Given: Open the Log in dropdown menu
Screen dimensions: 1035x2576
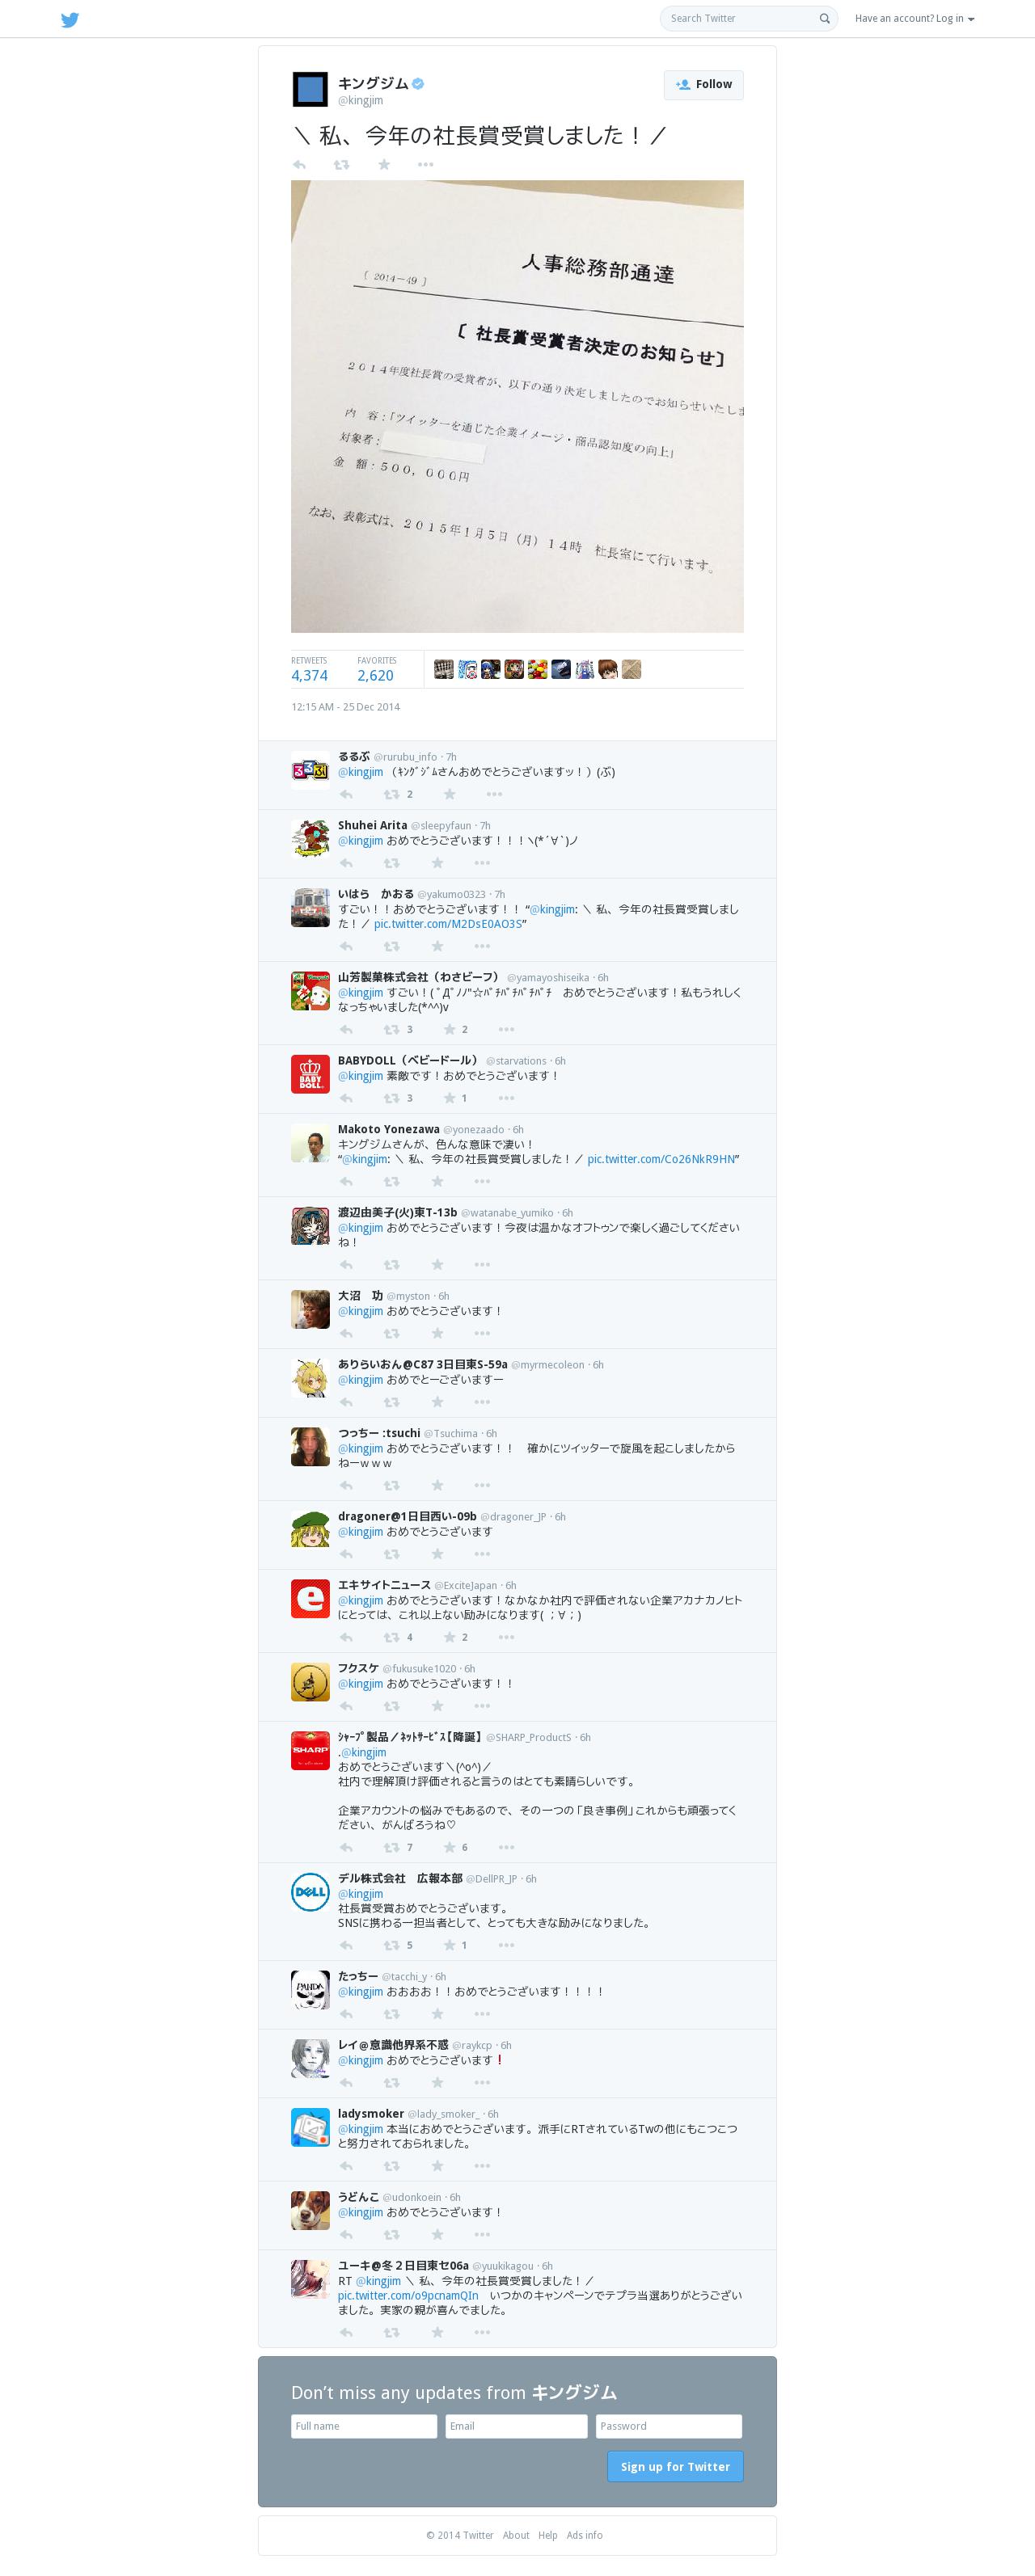Looking at the screenshot, I should click(914, 18).
